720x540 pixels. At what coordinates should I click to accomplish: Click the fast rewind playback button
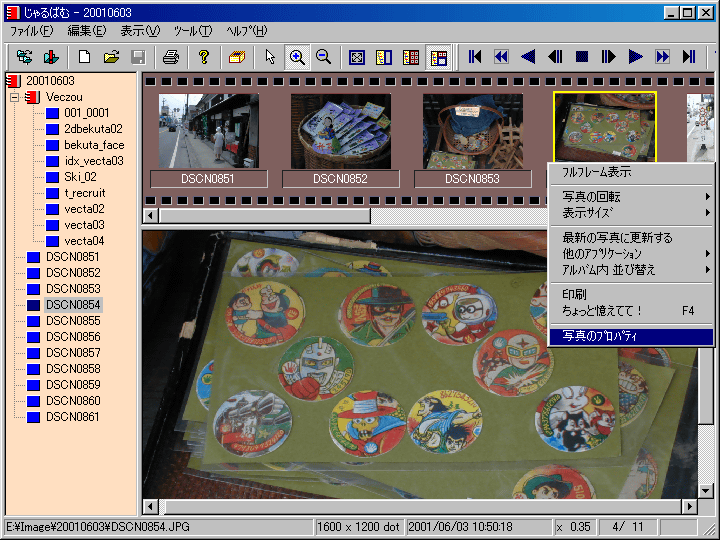point(501,57)
